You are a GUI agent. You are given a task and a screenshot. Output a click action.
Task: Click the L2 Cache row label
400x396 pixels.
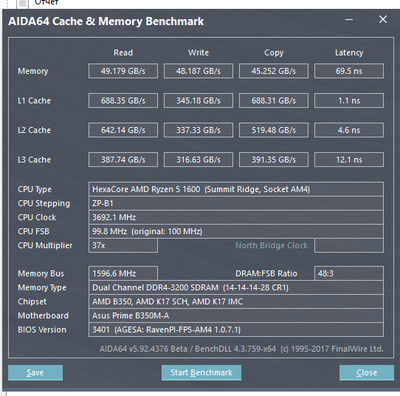pos(34,130)
